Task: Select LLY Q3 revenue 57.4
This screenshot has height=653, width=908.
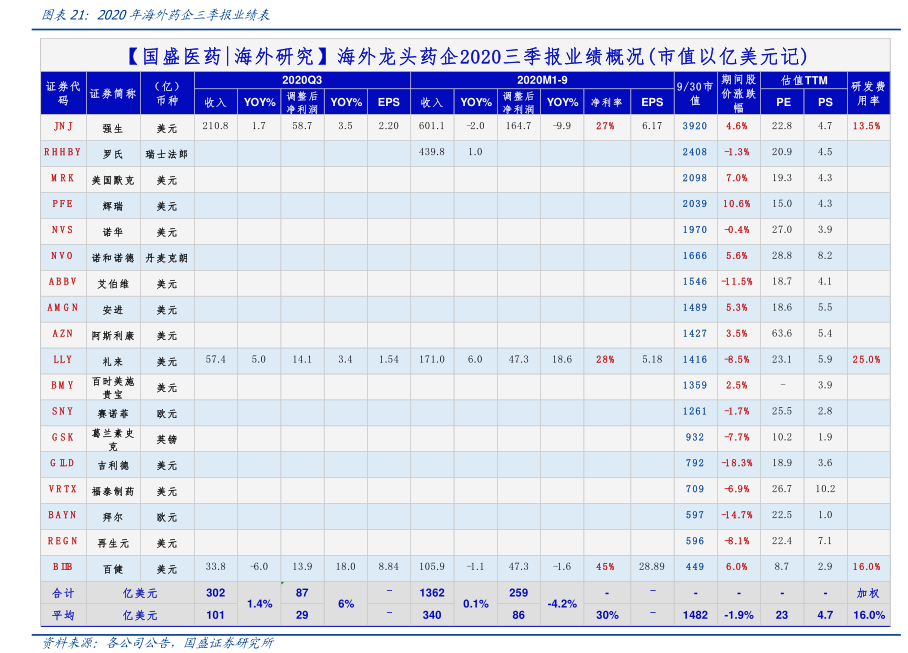Action: (x=215, y=359)
